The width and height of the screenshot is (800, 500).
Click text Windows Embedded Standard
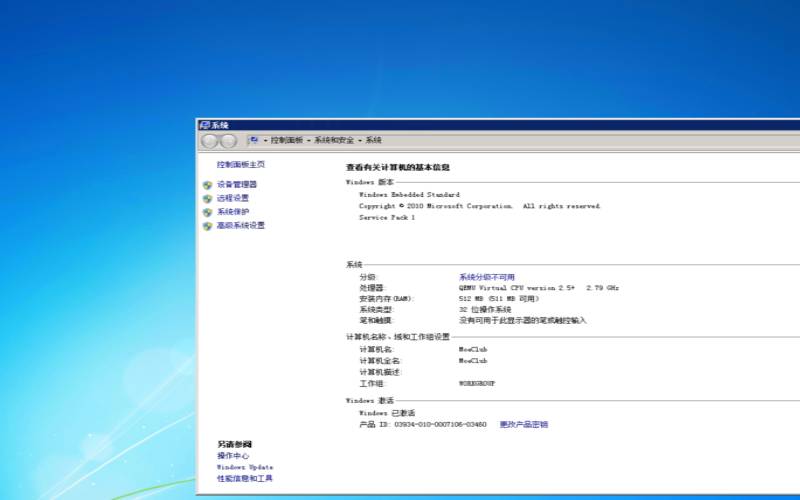[409, 194]
